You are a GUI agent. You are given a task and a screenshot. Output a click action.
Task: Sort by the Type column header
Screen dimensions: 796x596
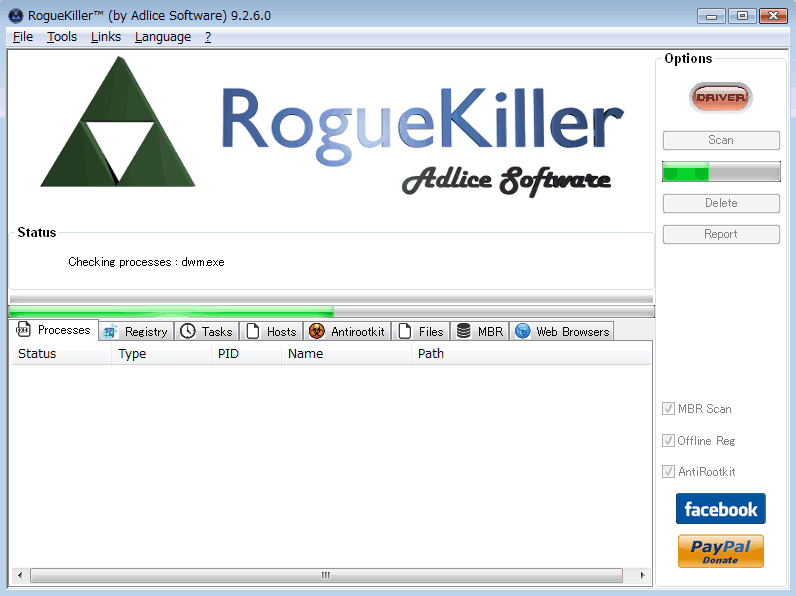(161, 354)
